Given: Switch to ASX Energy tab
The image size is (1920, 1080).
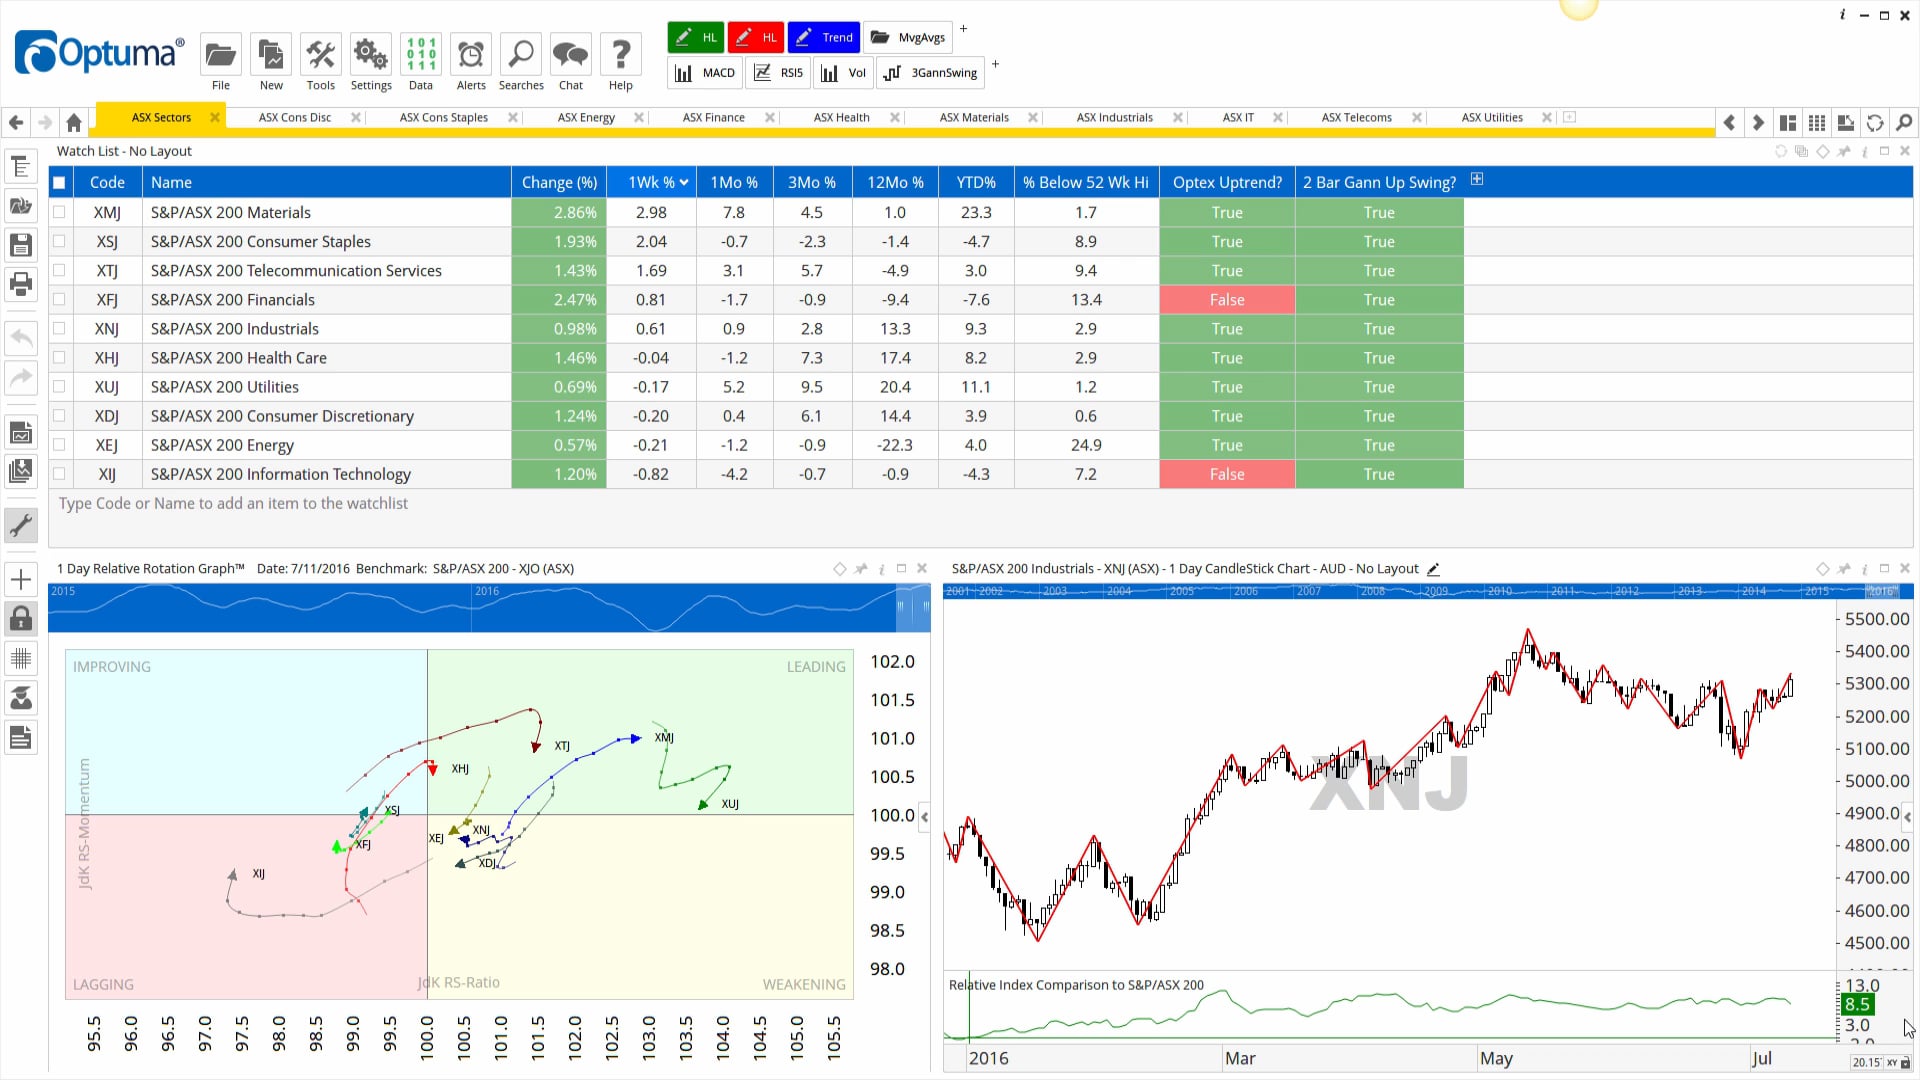Looking at the screenshot, I should pyautogui.click(x=586, y=117).
